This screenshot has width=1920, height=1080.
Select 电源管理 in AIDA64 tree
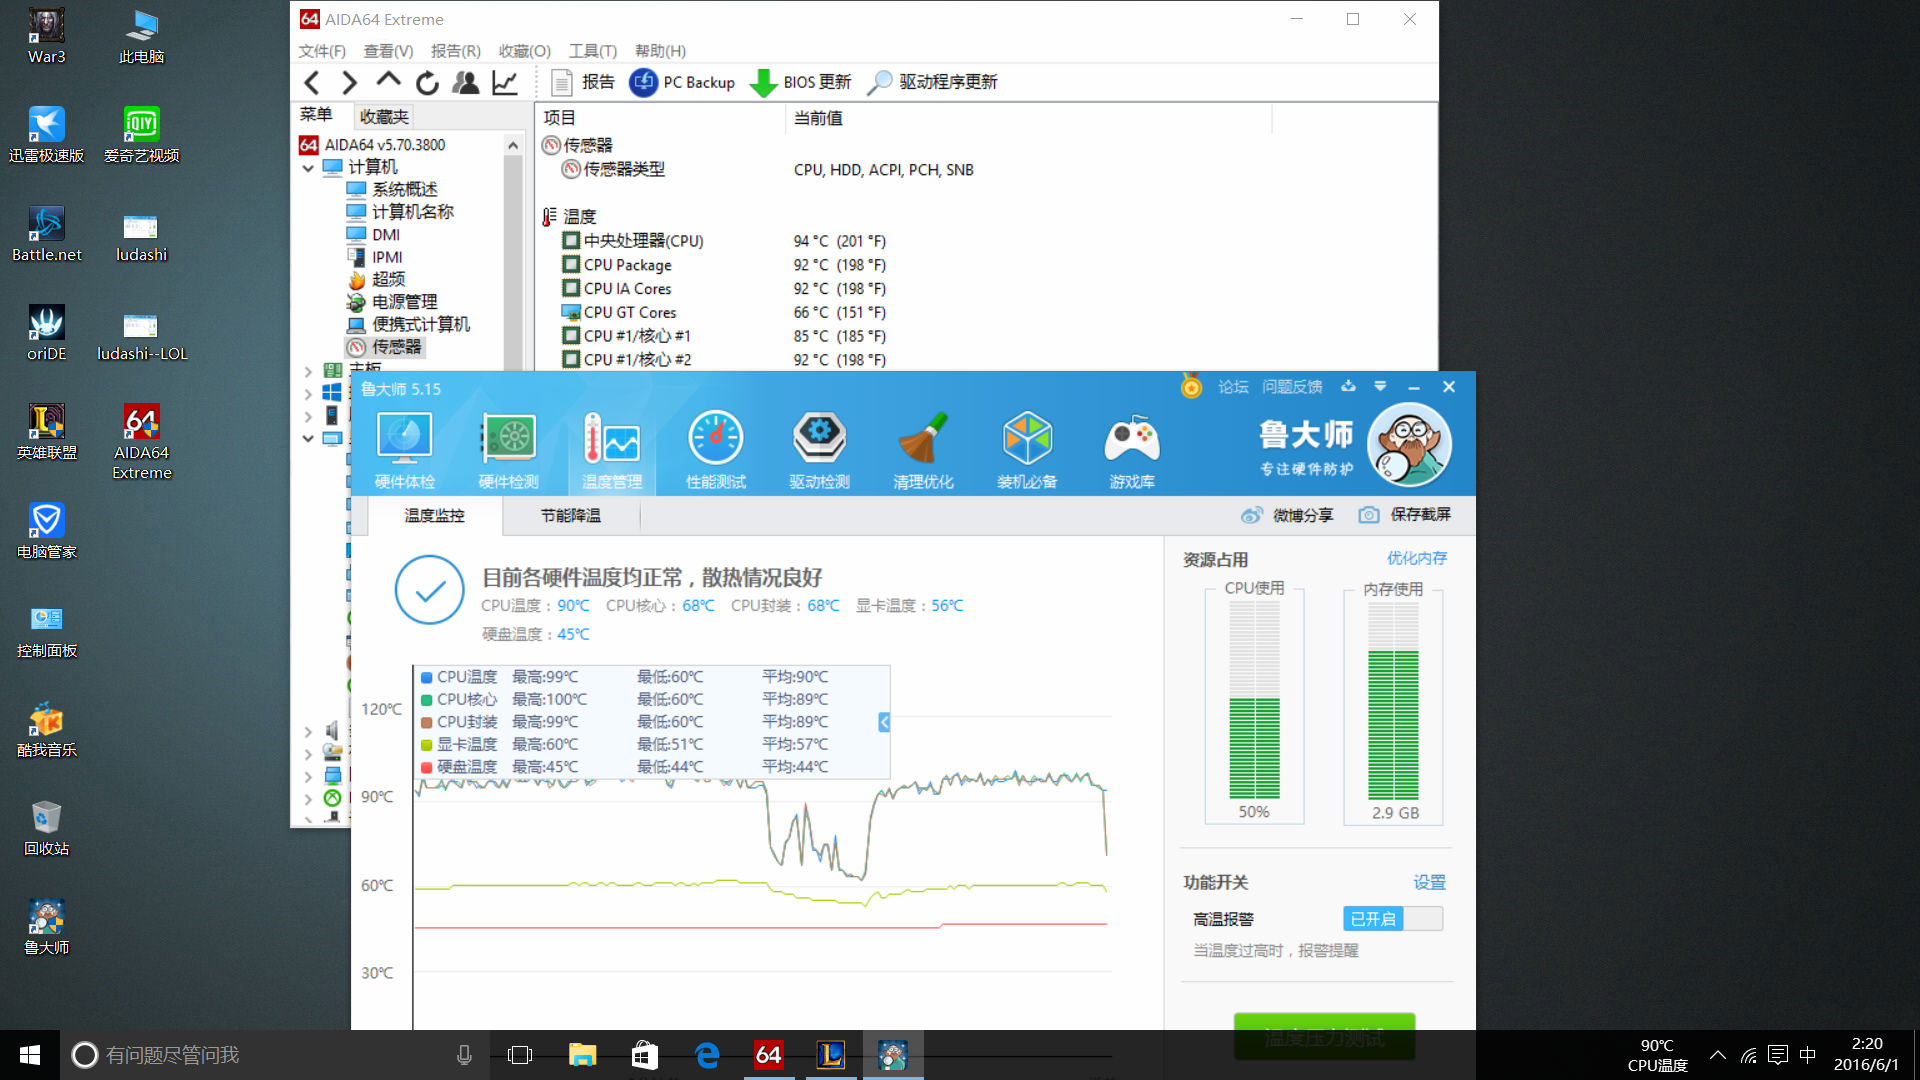(x=392, y=302)
